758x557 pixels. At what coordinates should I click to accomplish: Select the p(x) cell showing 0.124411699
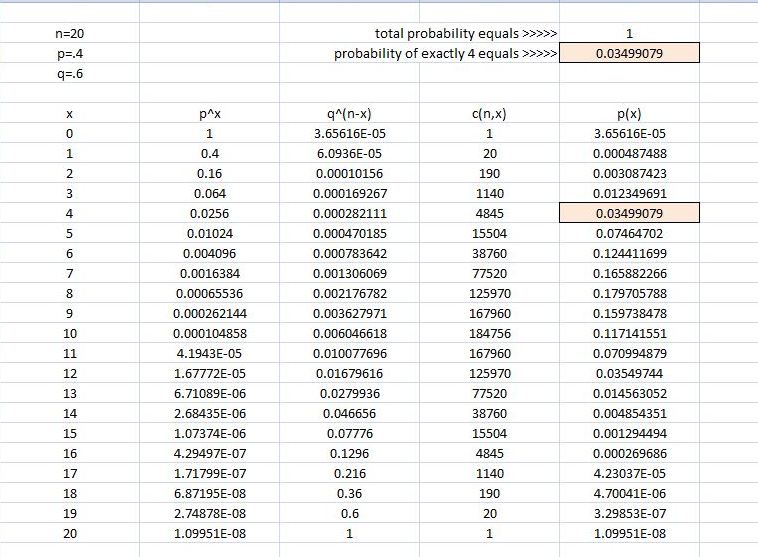[629, 253]
